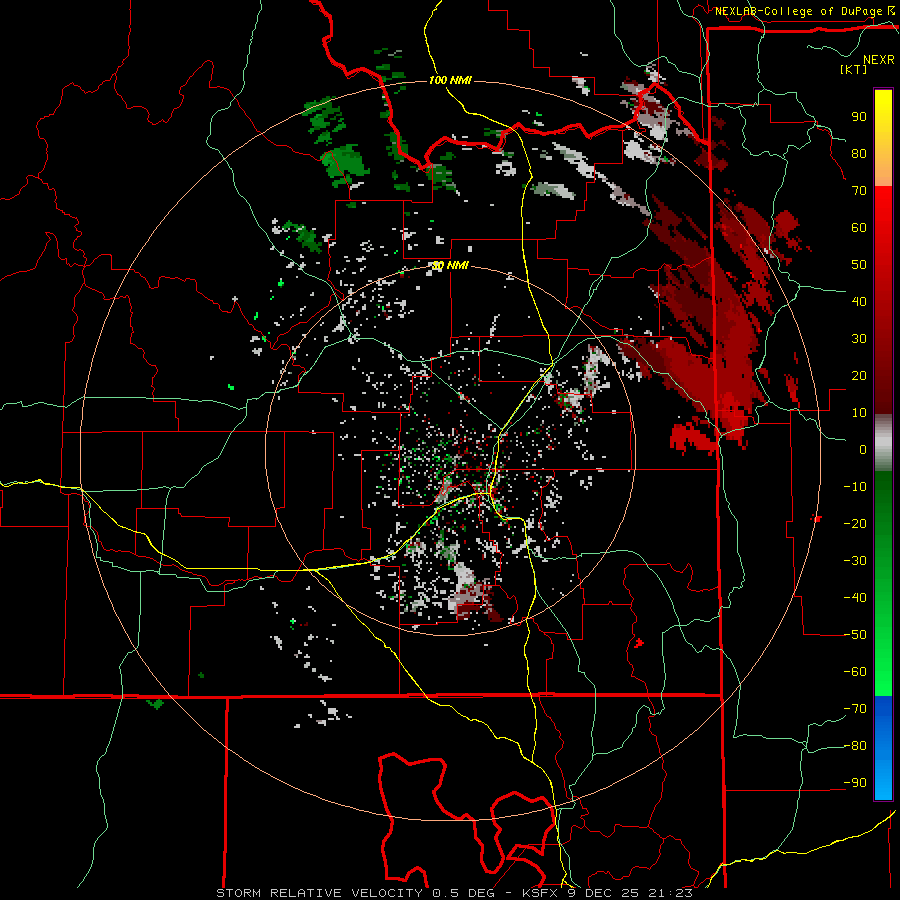Click the 30 value on velocity scale
Screen dimensions: 900x900
(x=859, y=339)
